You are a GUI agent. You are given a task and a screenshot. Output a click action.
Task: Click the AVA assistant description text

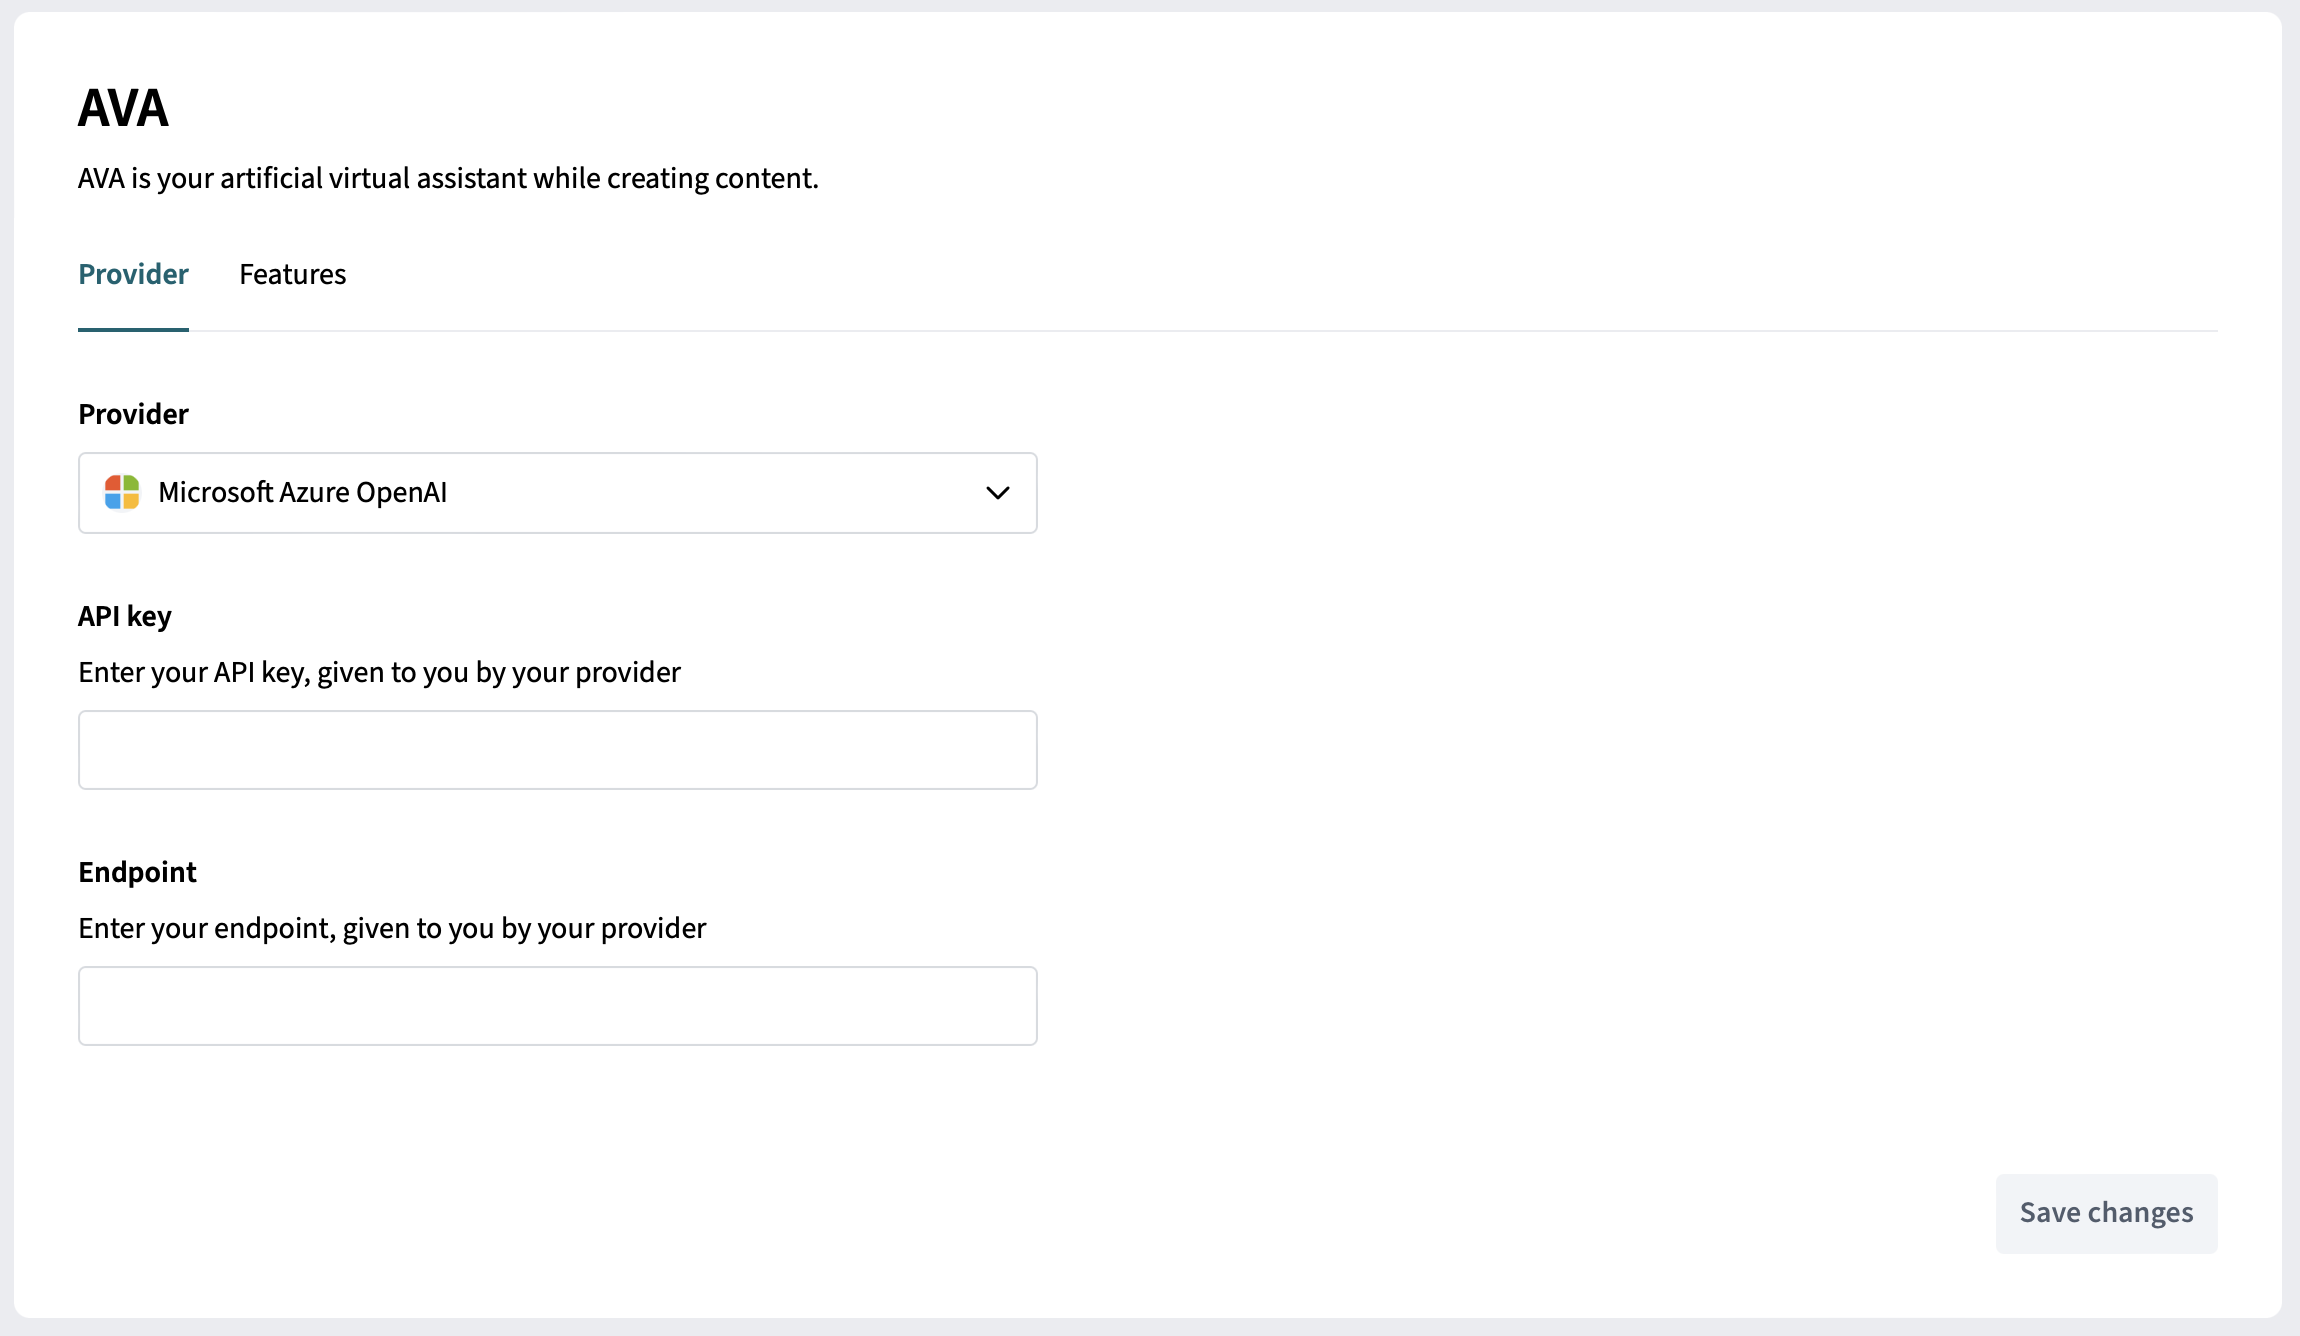[x=448, y=178]
